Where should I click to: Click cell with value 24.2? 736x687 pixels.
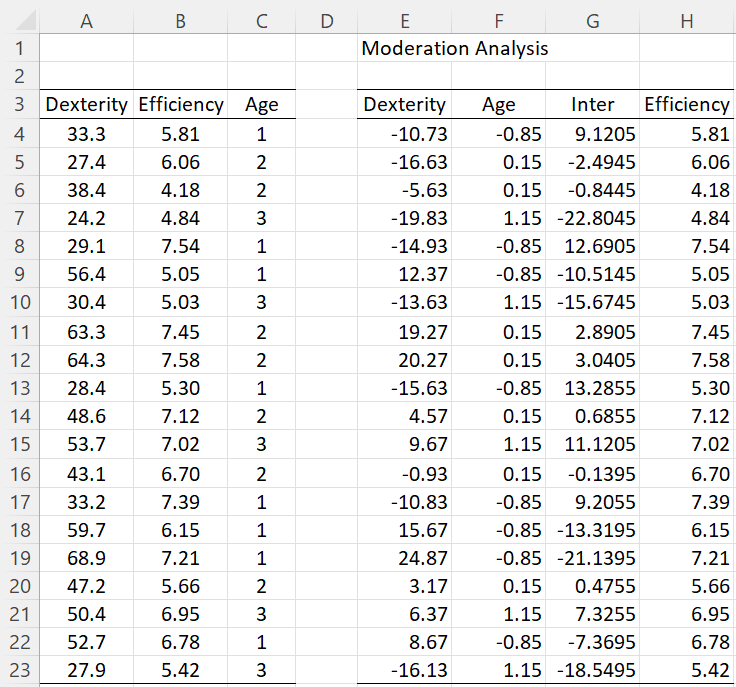[x=86, y=218]
